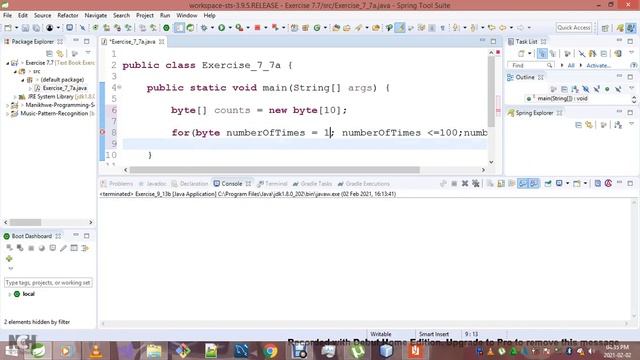The height and width of the screenshot is (360, 640).
Task: Close the Spring Explorer view tab
Action: coord(560,113)
